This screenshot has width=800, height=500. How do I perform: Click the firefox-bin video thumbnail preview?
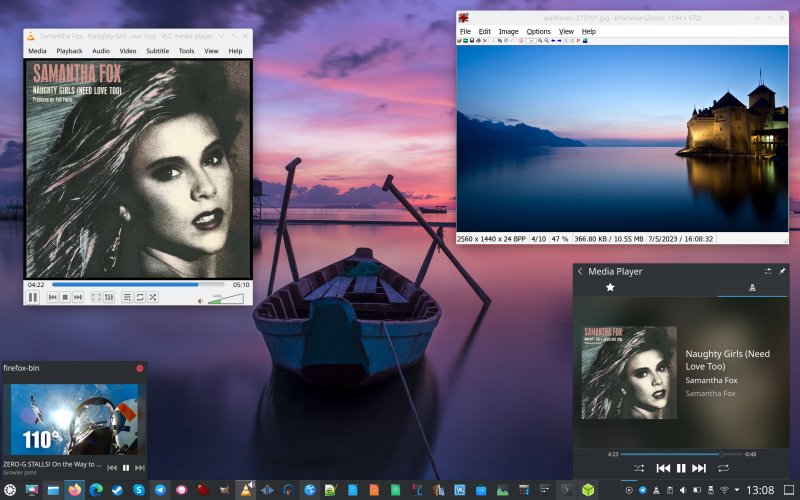(x=74, y=419)
